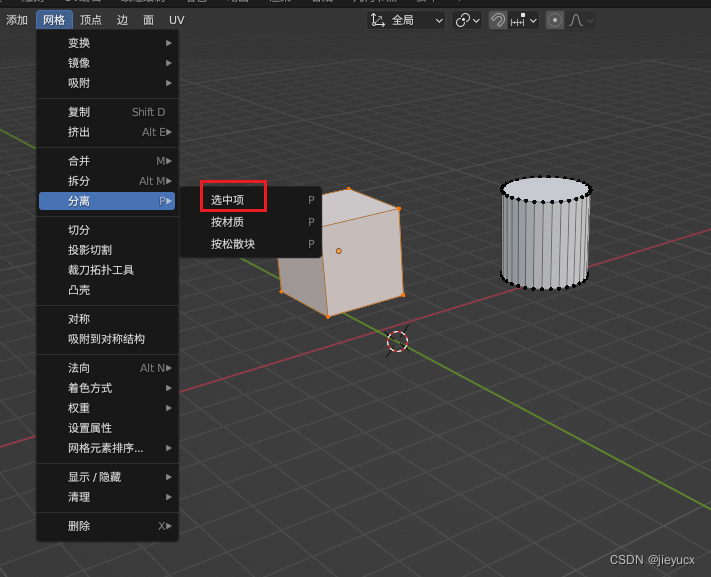Open proportional editing falloff curve dropdown
Screen dimensions: 711x577
[x=581, y=20]
